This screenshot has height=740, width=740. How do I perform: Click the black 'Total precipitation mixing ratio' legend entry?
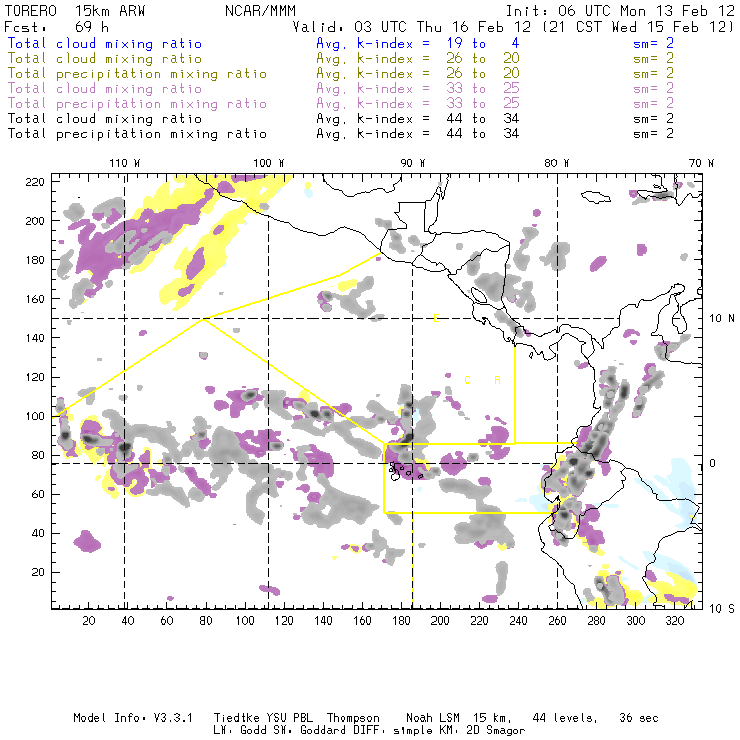137,134
